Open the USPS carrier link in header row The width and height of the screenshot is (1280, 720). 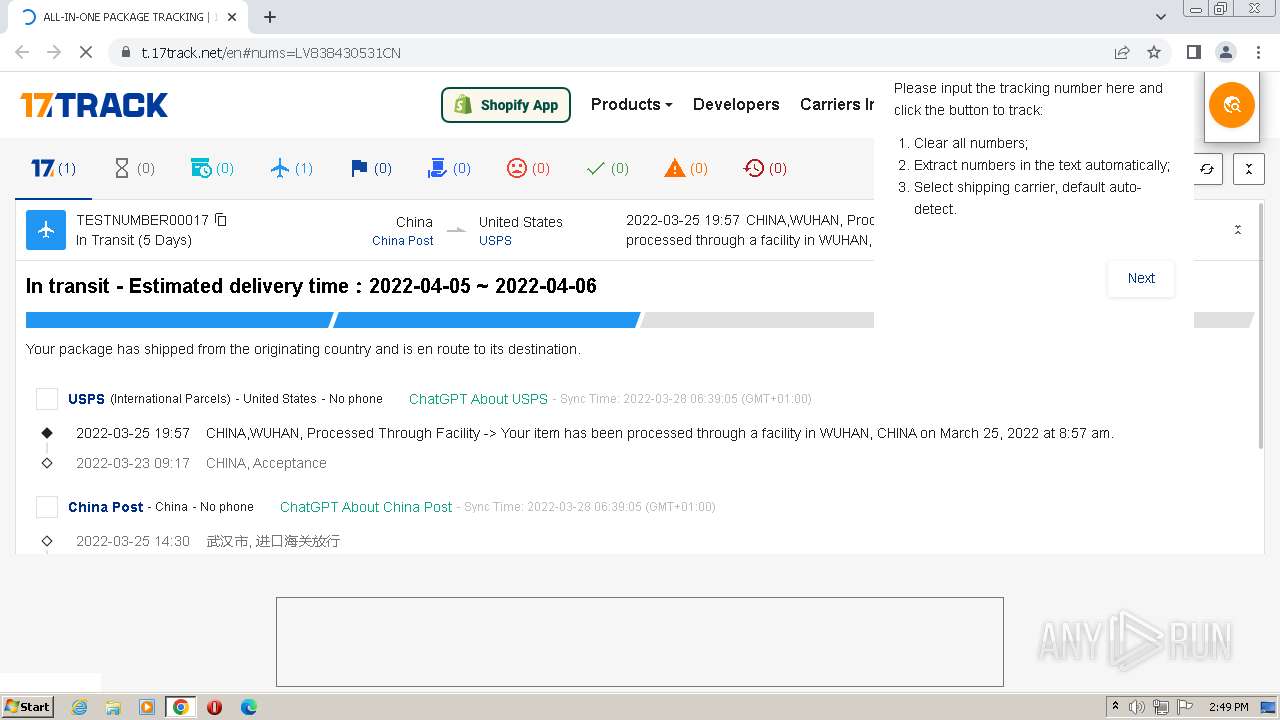click(495, 240)
